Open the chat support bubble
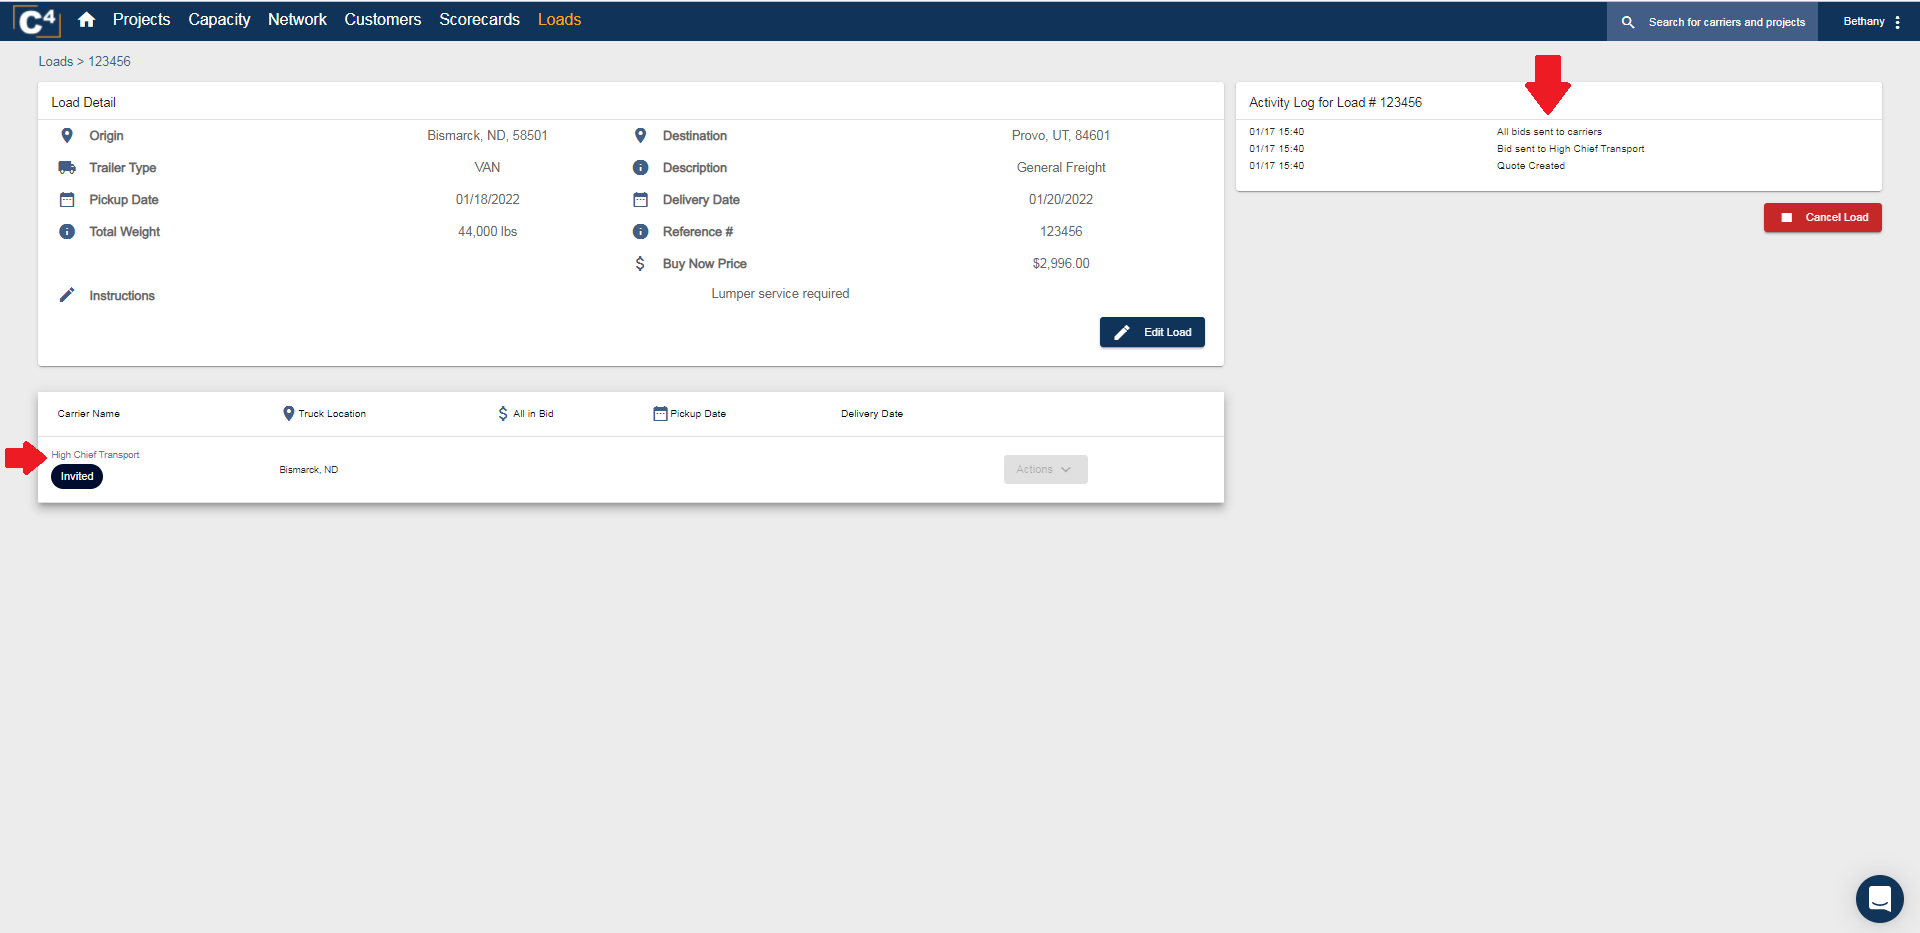This screenshot has height=933, width=1920. 1880,899
